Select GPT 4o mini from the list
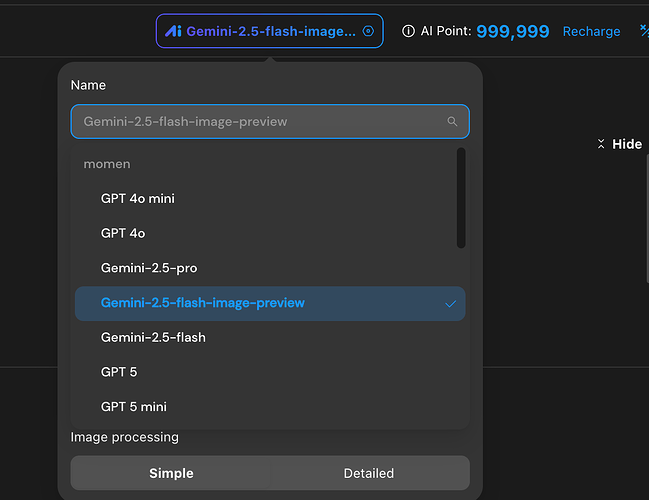 pos(138,198)
